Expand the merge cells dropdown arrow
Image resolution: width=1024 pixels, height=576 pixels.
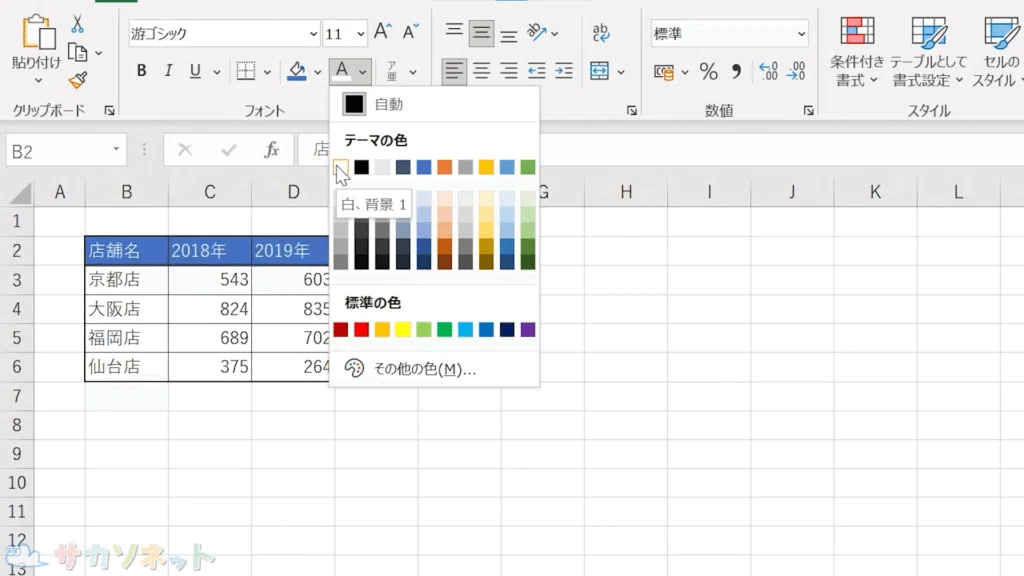(x=621, y=72)
